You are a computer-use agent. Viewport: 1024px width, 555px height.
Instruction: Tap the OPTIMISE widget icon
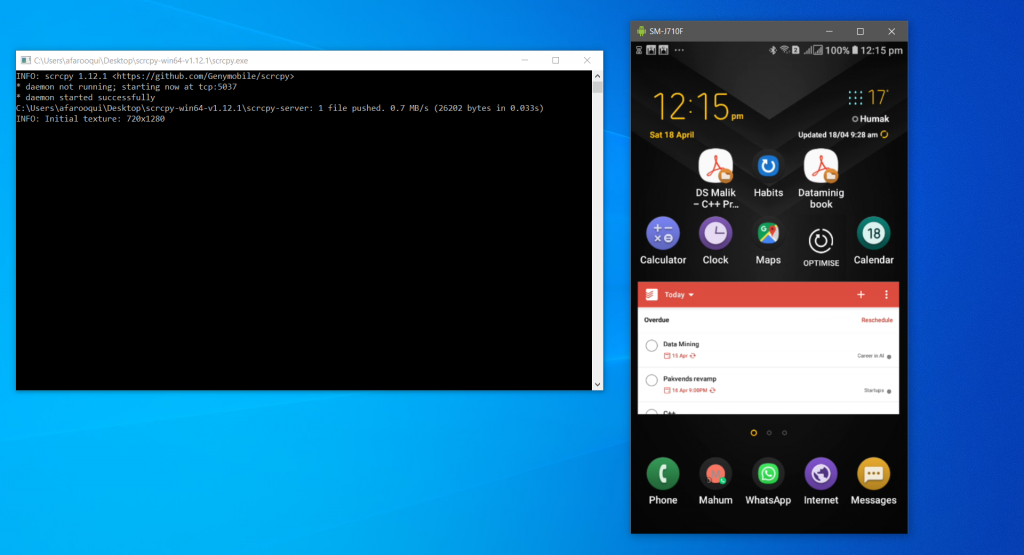pyautogui.click(x=821, y=241)
